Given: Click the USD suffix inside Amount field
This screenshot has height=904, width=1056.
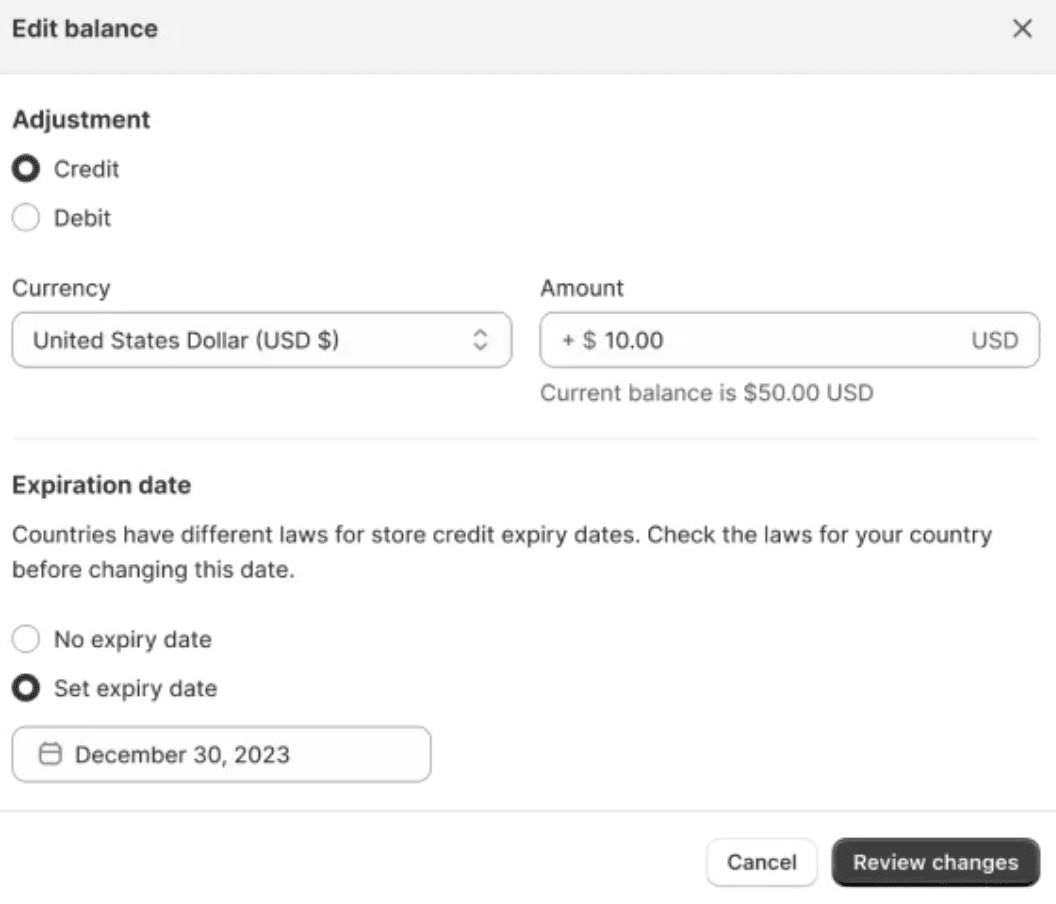Looking at the screenshot, I should pos(994,341).
